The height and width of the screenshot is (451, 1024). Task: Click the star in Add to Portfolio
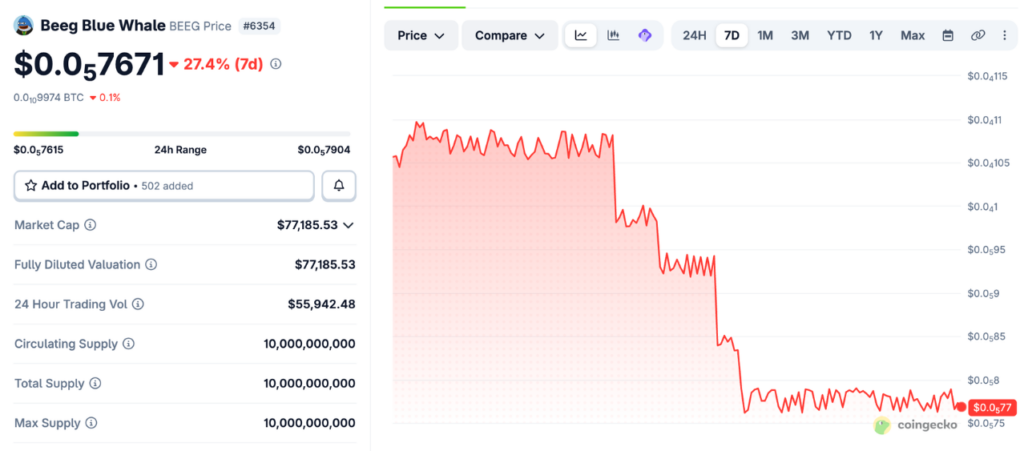point(31,186)
